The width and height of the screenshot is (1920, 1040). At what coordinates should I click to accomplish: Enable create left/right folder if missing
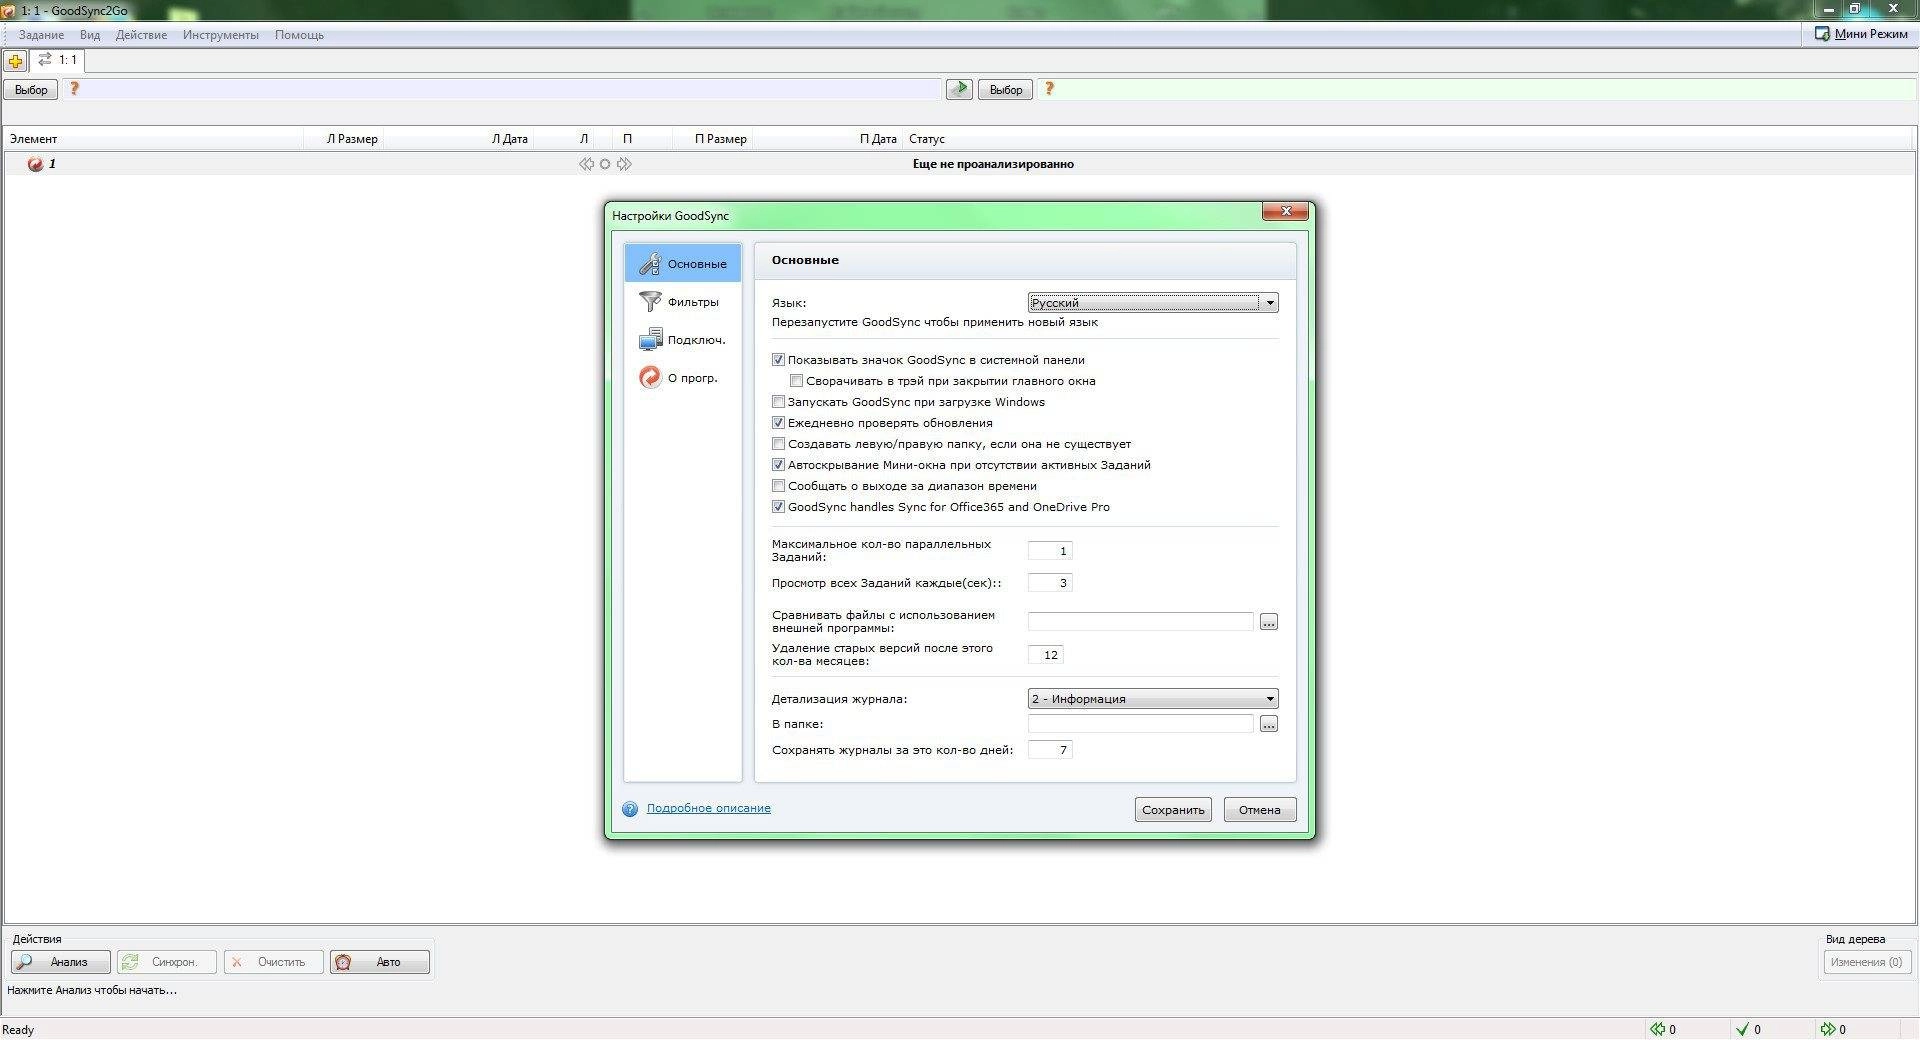pyautogui.click(x=779, y=444)
